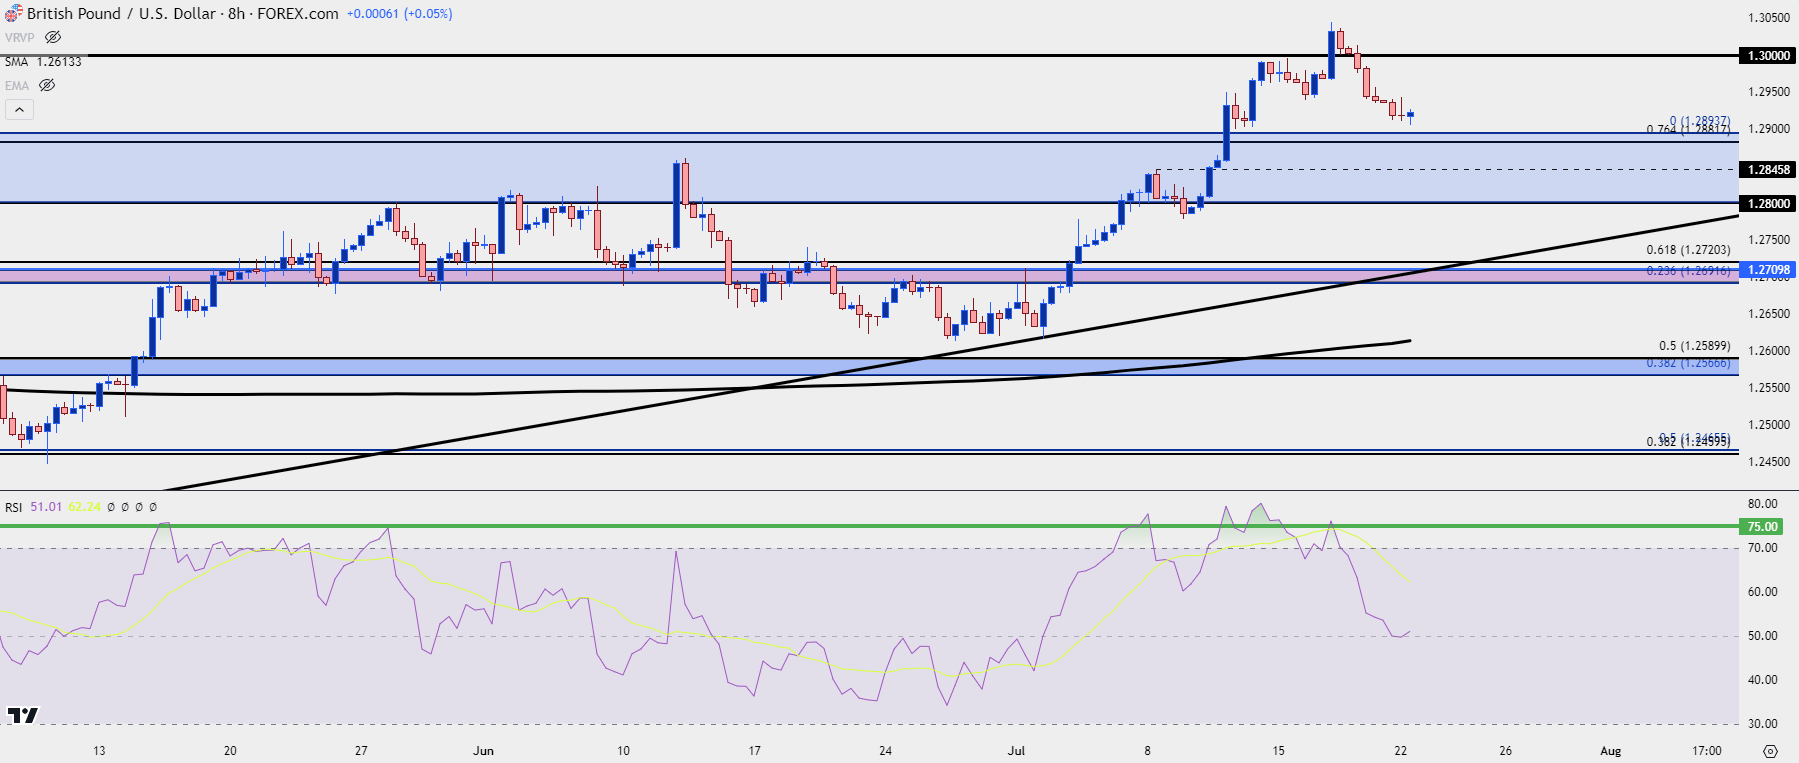This screenshot has width=1799, height=763.
Task: Select the 0.382 (1.25666) Fibonacci label
Action: click(x=1688, y=363)
